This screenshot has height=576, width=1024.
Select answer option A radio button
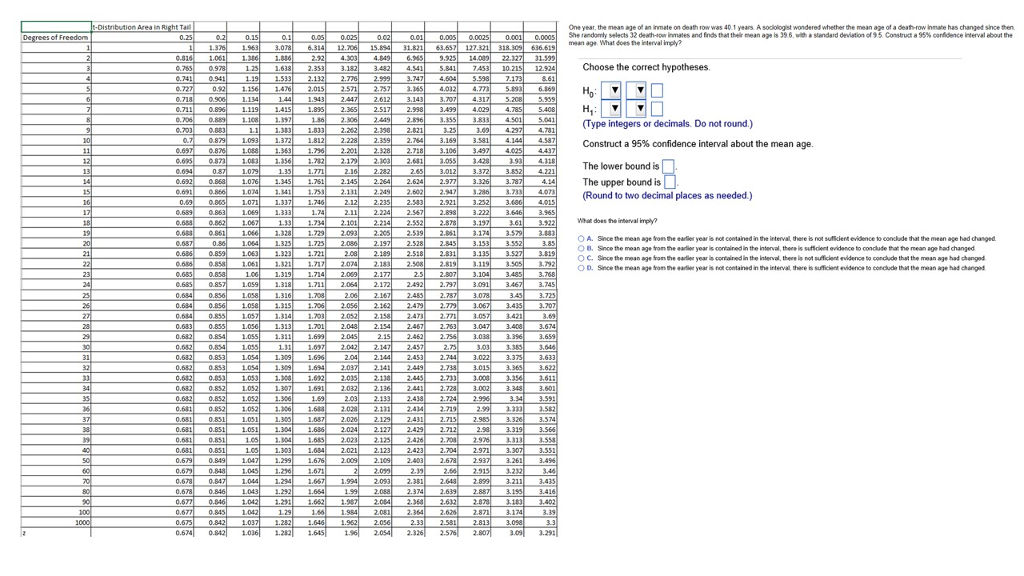tap(581, 239)
